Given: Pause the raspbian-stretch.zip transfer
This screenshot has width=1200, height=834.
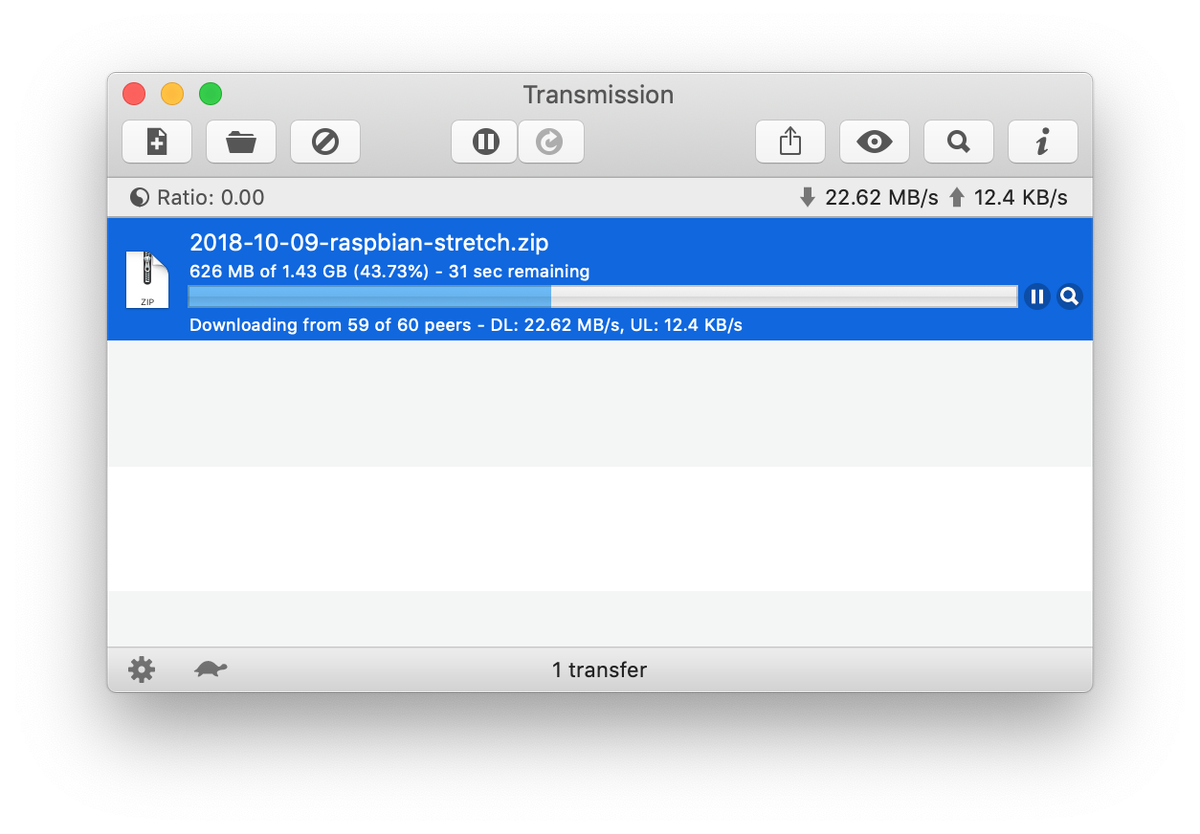Looking at the screenshot, I should (1037, 296).
